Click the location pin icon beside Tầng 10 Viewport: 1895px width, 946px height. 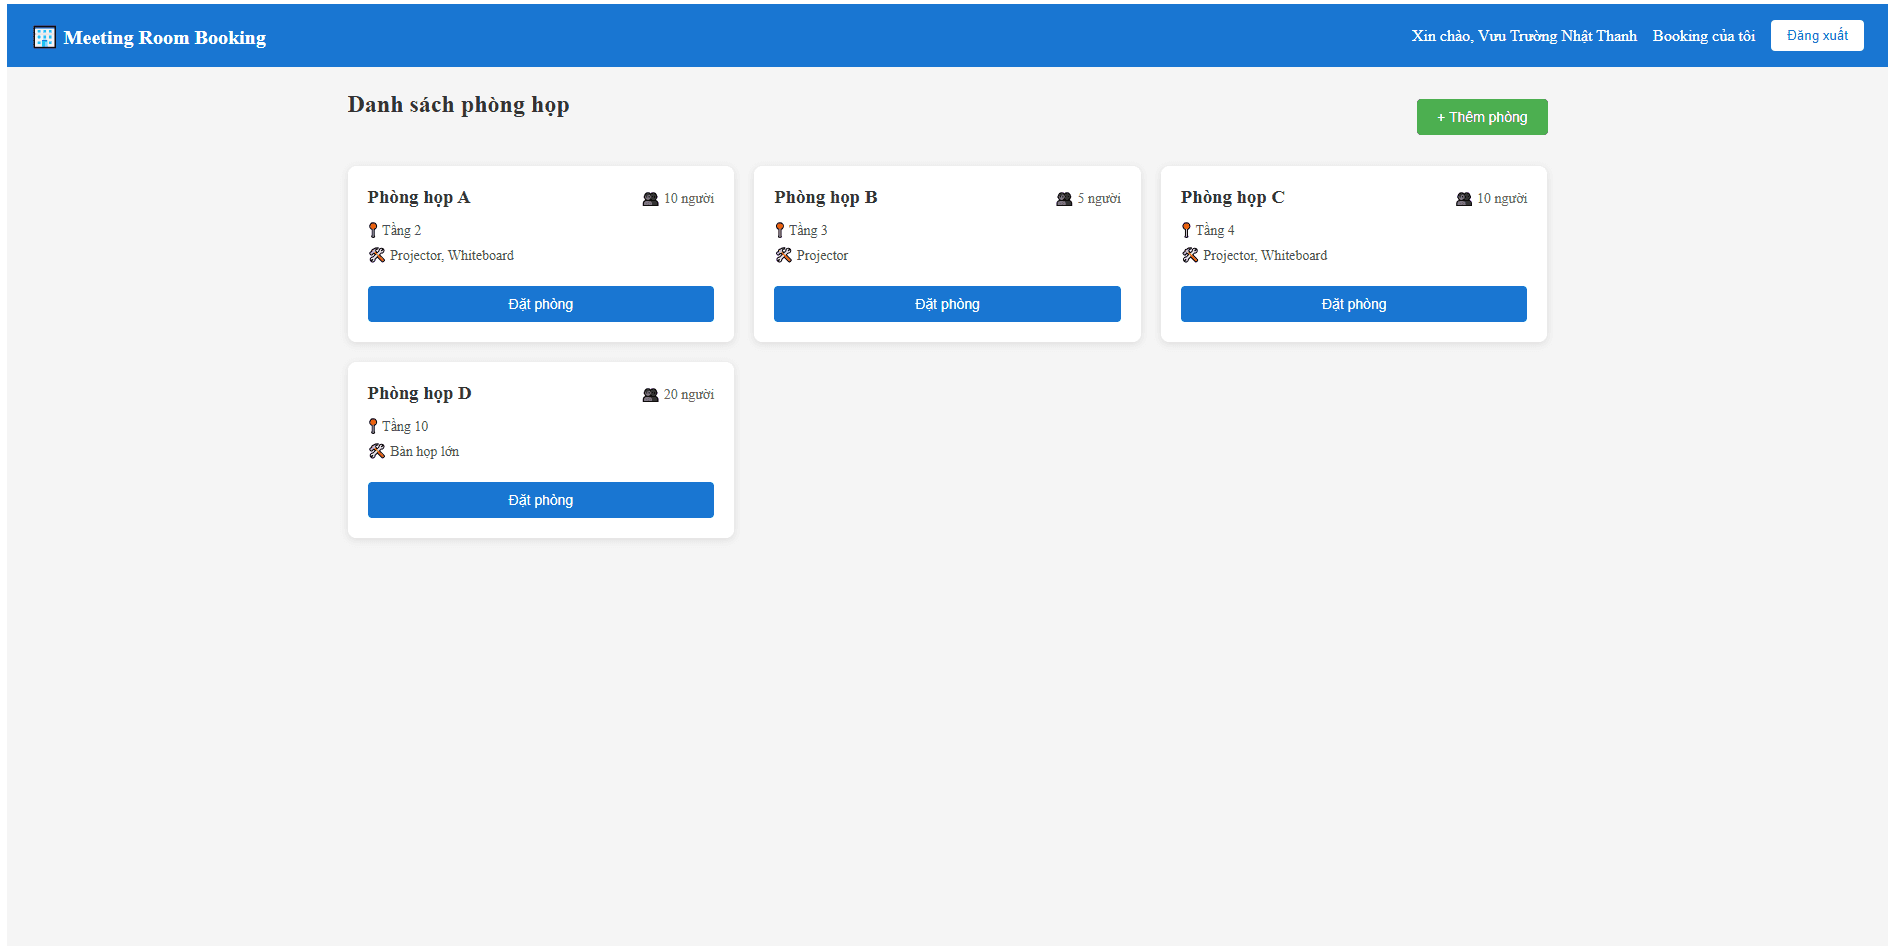[x=373, y=426]
